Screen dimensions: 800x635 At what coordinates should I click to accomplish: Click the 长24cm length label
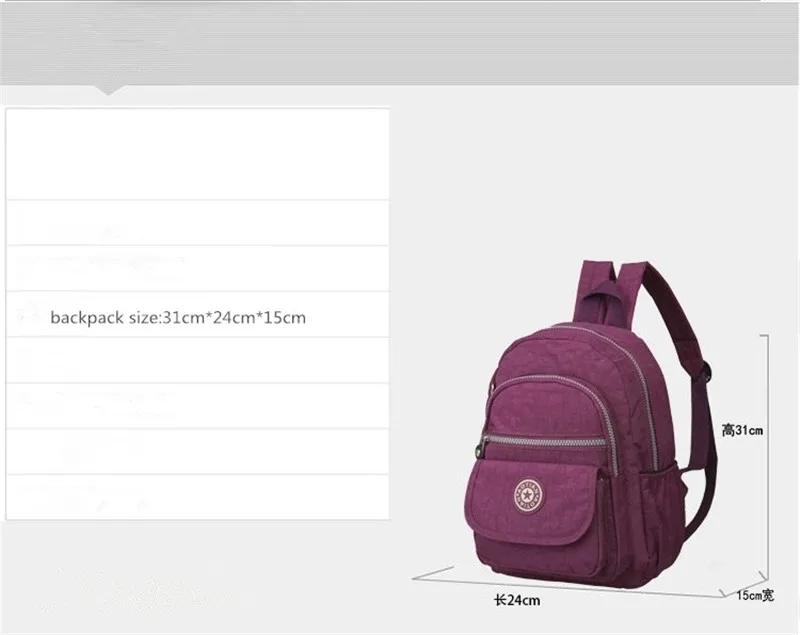click(x=517, y=600)
